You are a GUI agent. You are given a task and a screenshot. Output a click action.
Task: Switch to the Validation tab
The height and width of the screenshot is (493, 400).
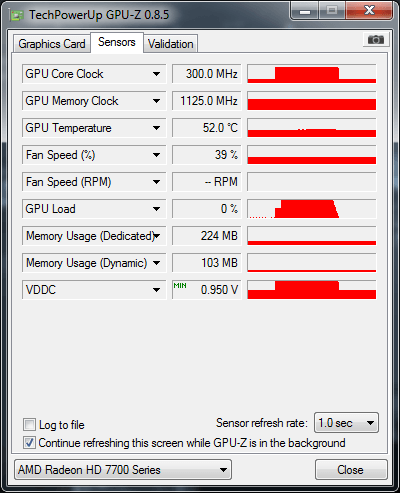pyautogui.click(x=171, y=44)
